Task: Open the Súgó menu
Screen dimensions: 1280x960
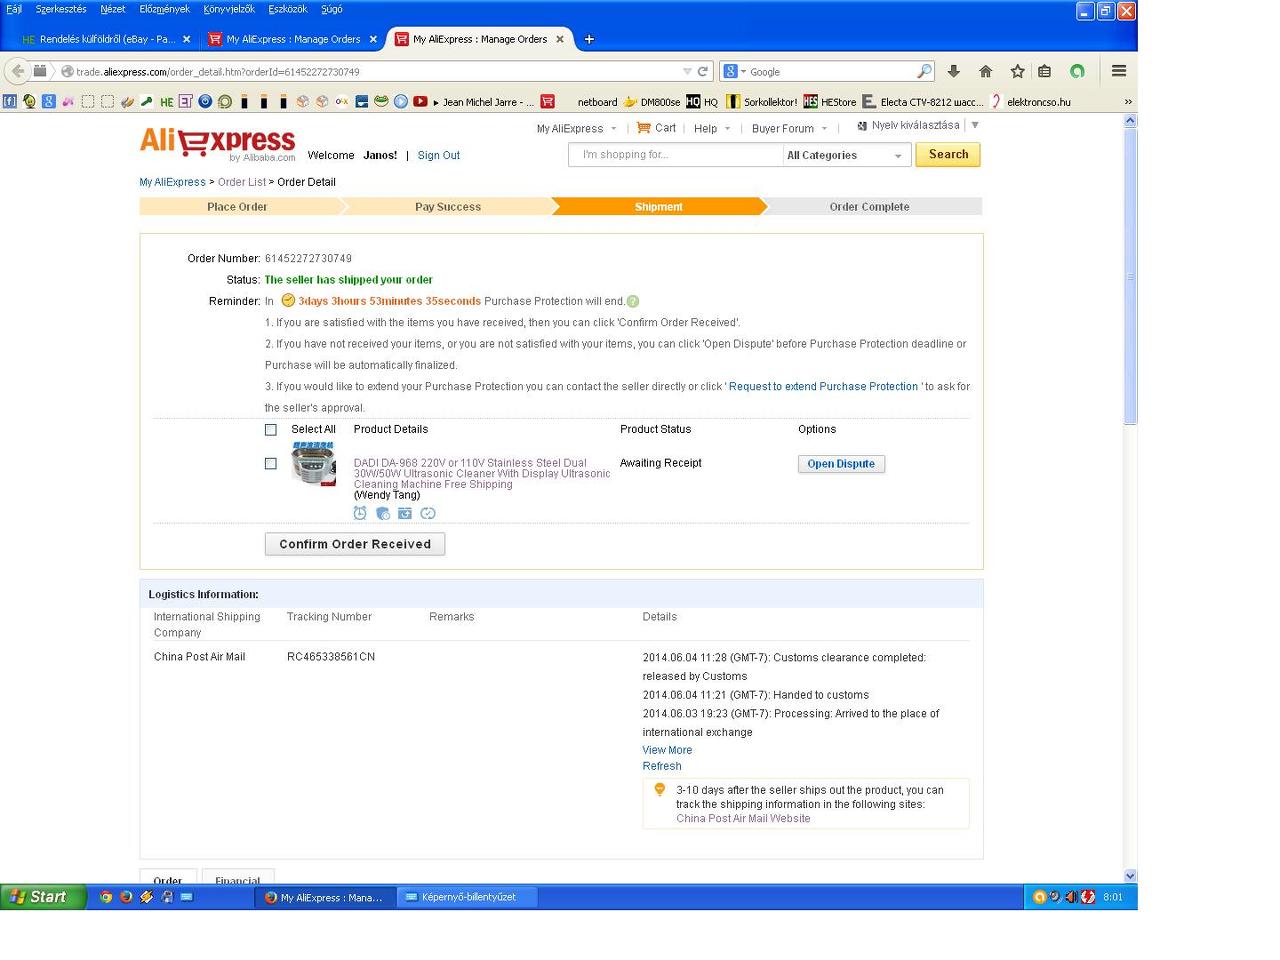Action: pyautogui.click(x=332, y=9)
